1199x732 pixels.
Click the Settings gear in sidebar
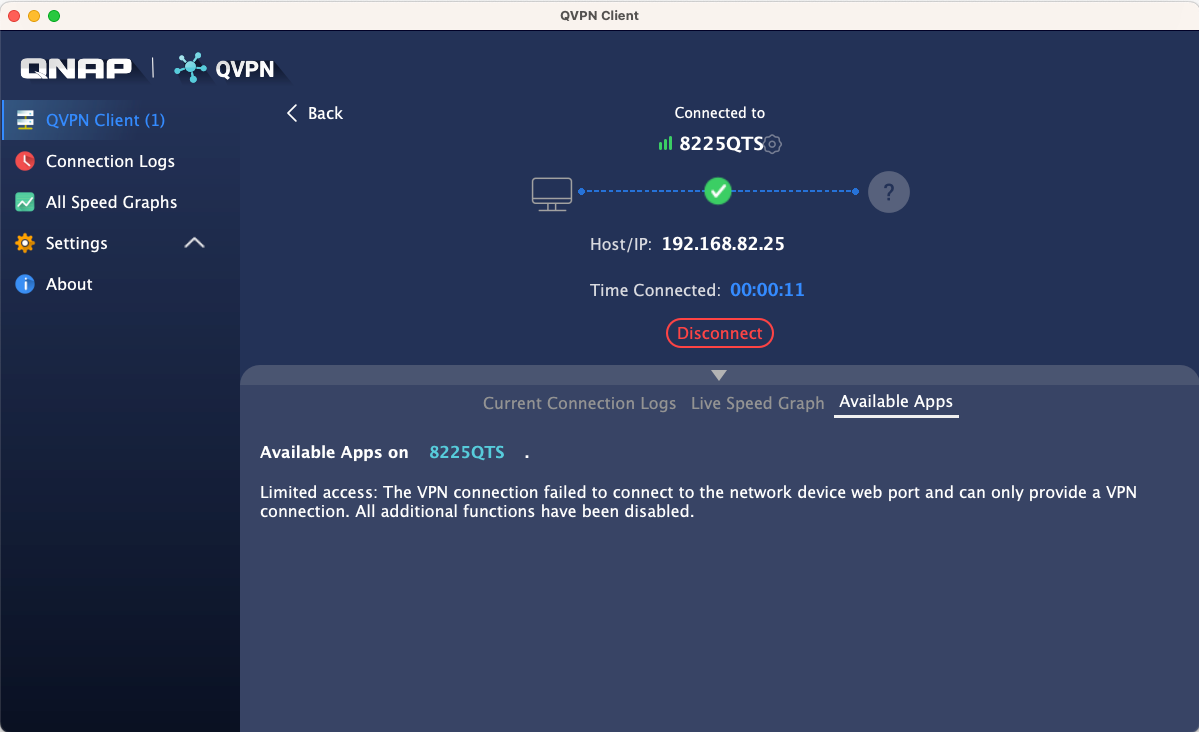coord(25,243)
